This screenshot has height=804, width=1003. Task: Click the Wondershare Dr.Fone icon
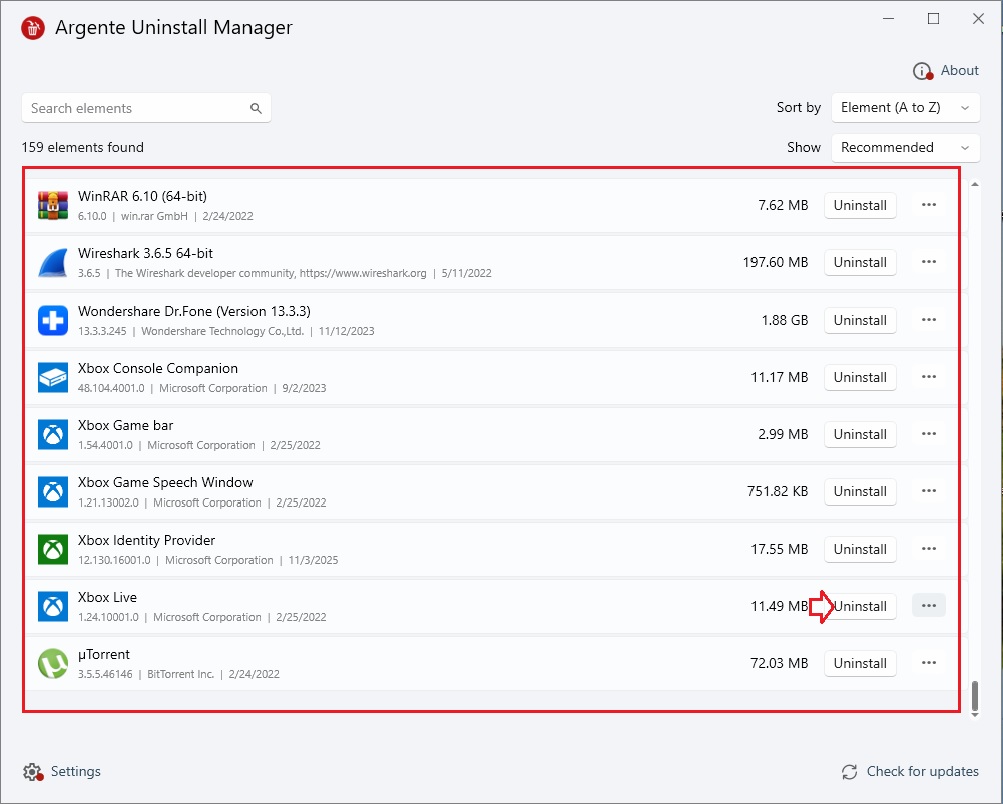coord(53,320)
